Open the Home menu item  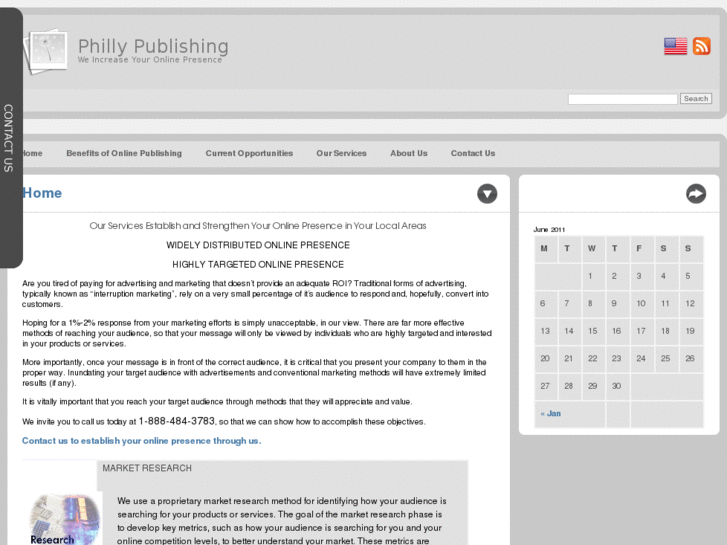pos(32,153)
